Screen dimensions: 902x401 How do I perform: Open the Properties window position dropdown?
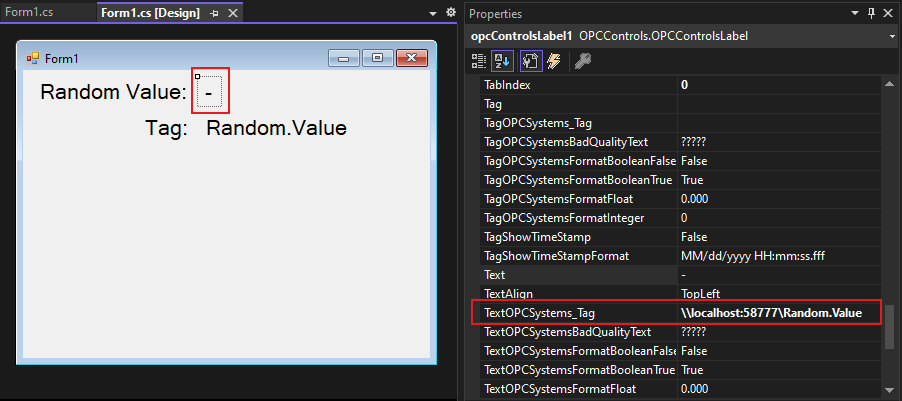855,14
